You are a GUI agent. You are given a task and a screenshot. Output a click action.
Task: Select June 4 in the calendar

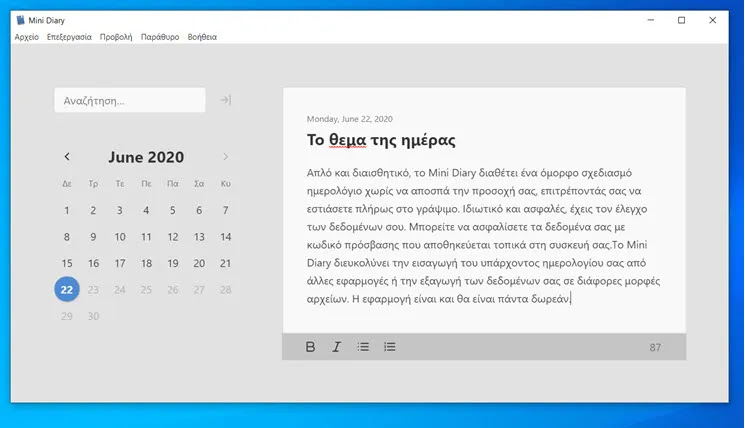[x=146, y=210]
